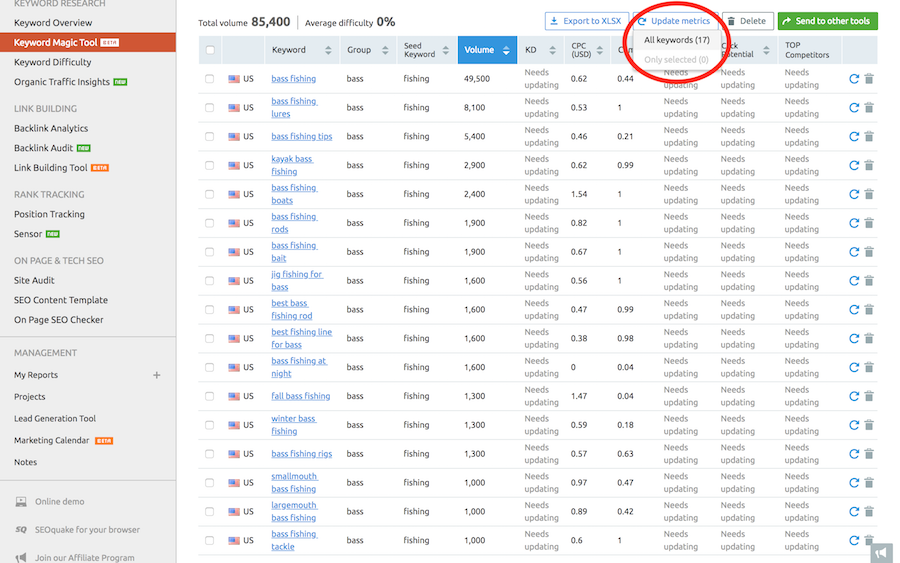Open the feedback megaphone widget

882,553
